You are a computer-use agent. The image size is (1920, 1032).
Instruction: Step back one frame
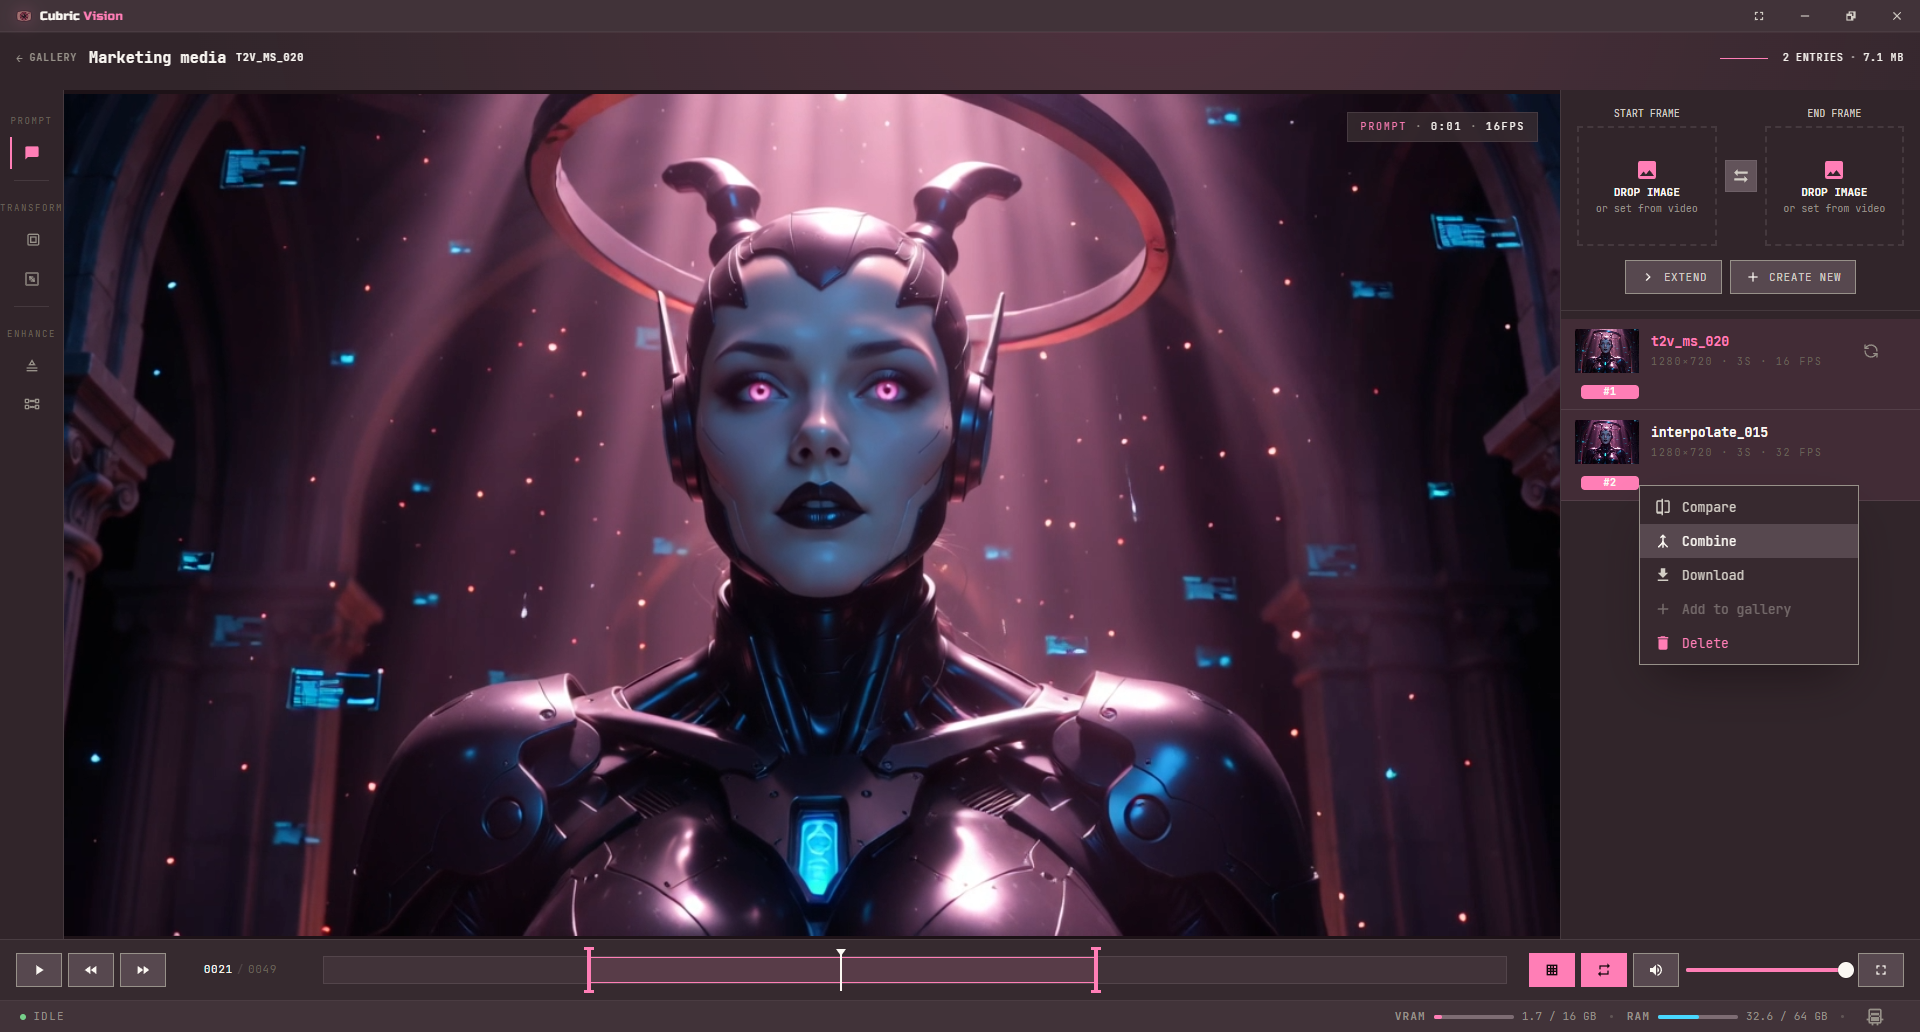[91, 970]
